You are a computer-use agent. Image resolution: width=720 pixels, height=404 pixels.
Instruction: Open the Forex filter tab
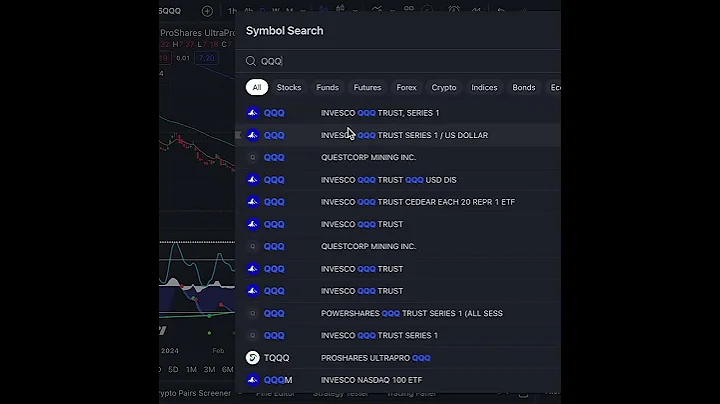pyautogui.click(x=406, y=87)
